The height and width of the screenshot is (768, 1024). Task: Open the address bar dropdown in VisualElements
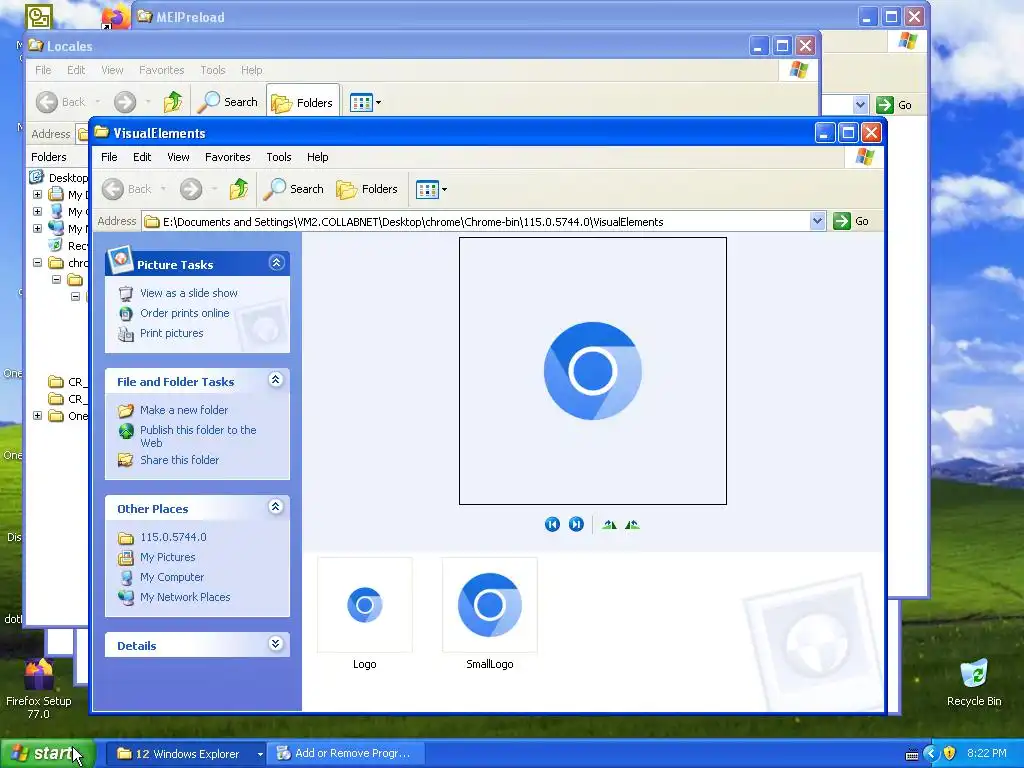tap(817, 221)
